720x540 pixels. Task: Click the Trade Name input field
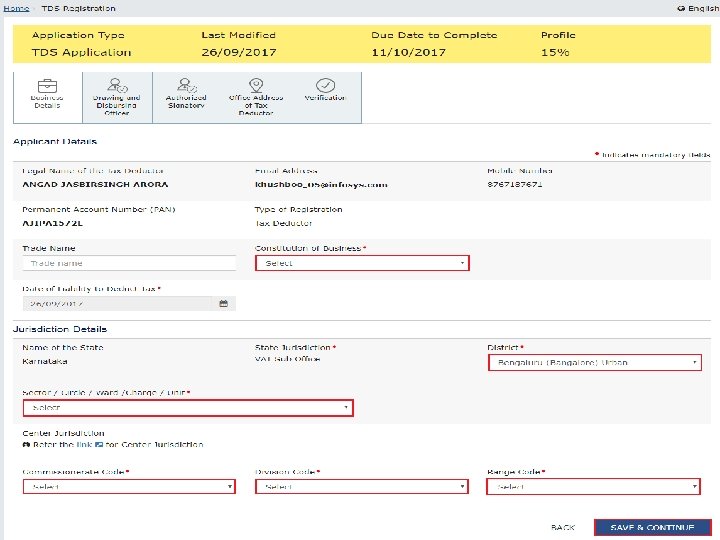pyautogui.click(x=129, y=263)
